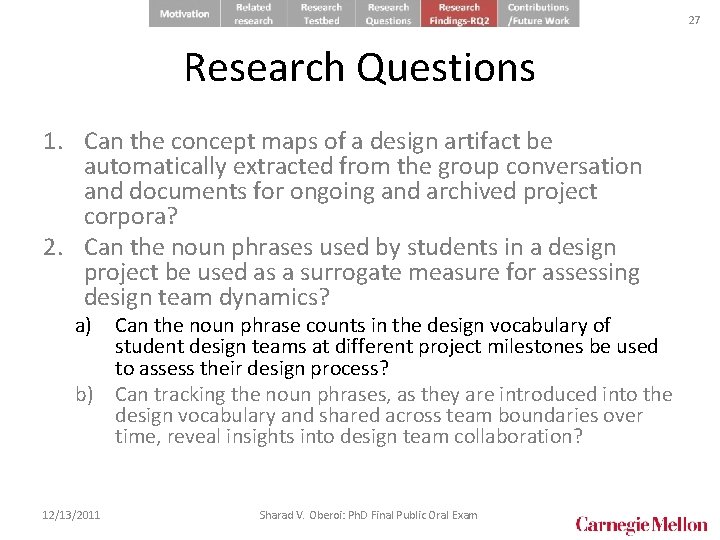
Task: Click the slide number 27
Action: [x=694, y=20]
